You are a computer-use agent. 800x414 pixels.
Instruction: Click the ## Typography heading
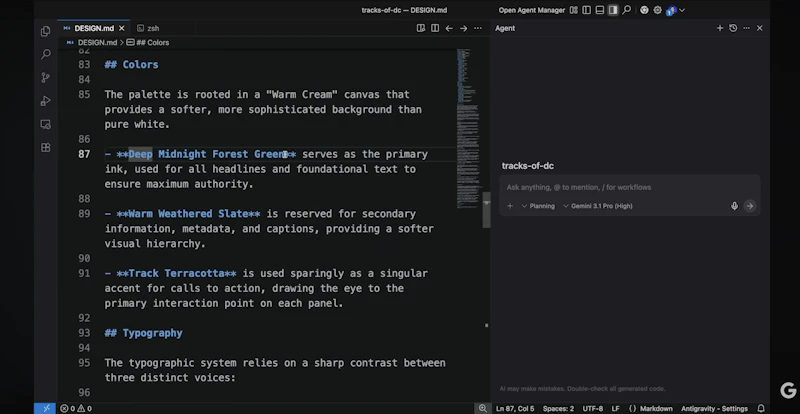(143, 333)
